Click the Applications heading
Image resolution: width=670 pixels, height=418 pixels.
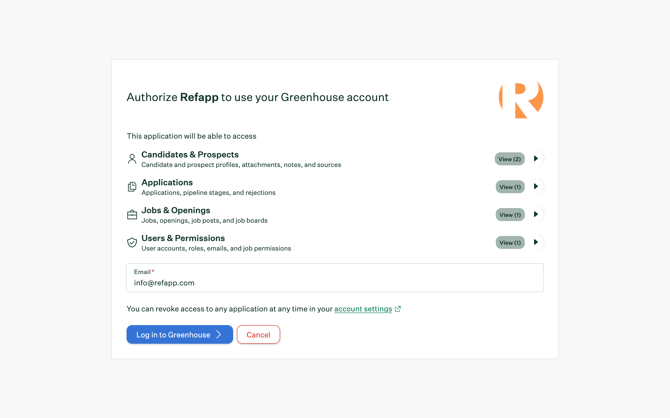click(167, 183)
